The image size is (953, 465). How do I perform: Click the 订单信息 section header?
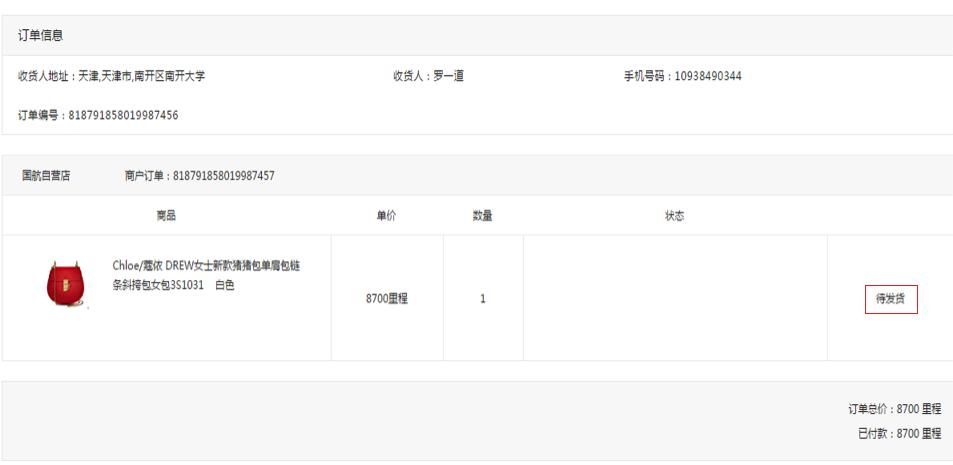point(40,35)
